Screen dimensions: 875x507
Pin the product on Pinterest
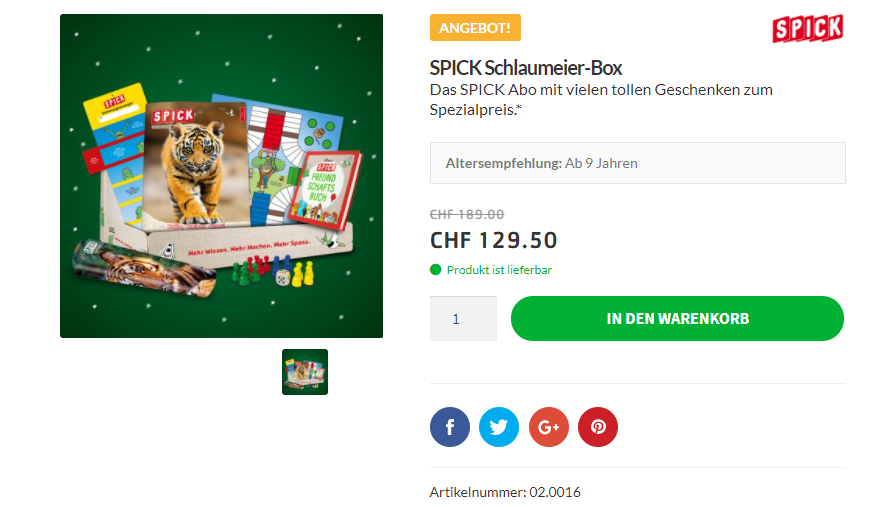click(x=598, y=427)
